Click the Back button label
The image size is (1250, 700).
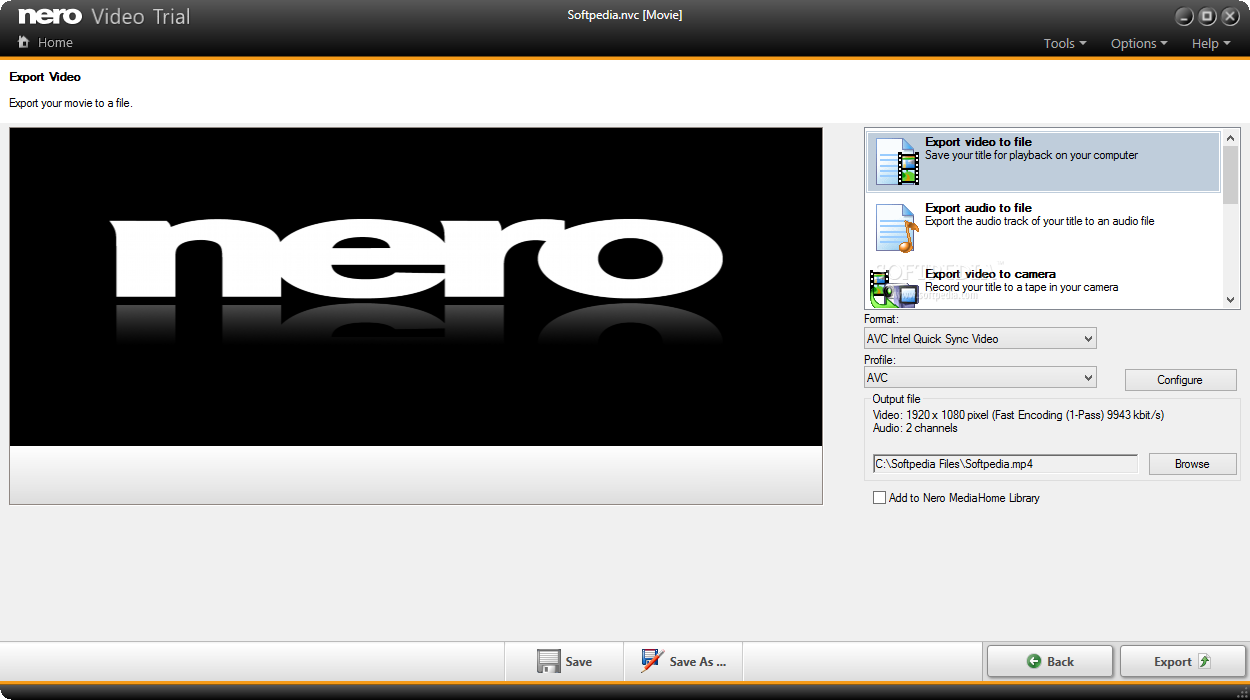1060,661
